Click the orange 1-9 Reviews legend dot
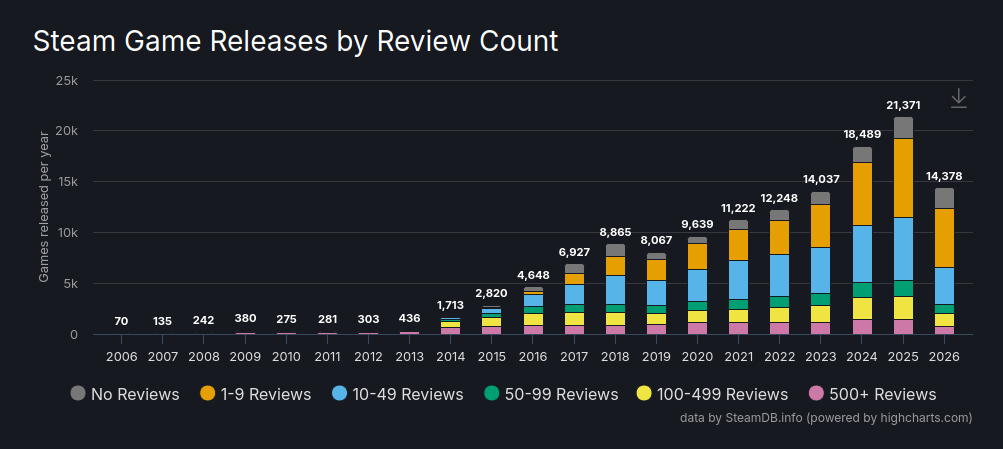 208,393
